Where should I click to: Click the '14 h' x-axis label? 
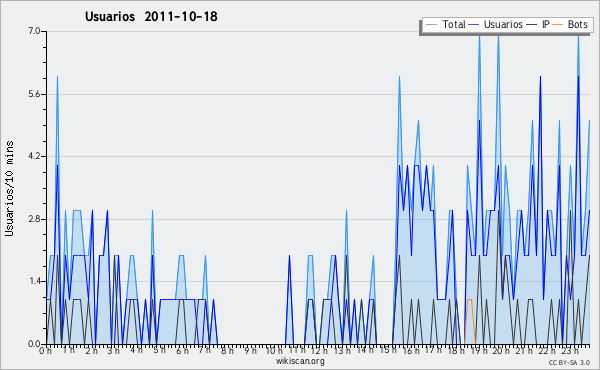pyautogui.click(x=365, y=350)
